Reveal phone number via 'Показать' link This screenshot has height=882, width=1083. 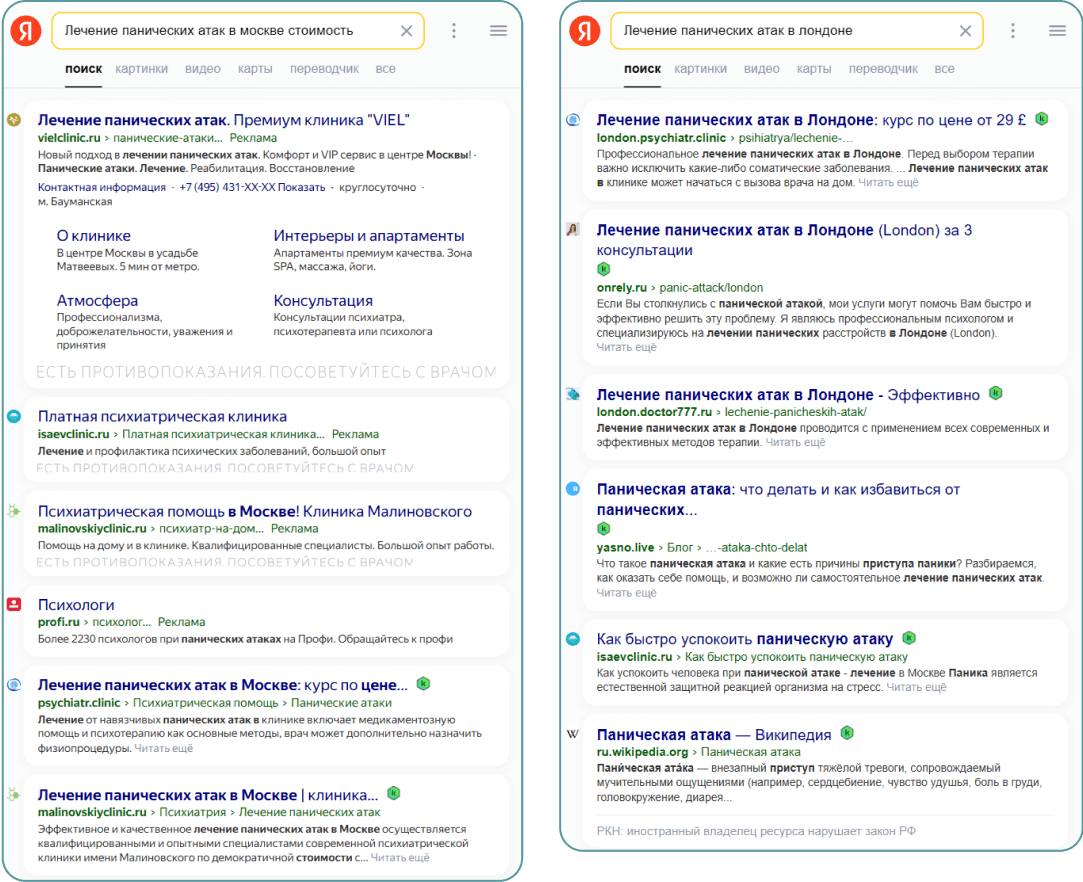point(301,187)
